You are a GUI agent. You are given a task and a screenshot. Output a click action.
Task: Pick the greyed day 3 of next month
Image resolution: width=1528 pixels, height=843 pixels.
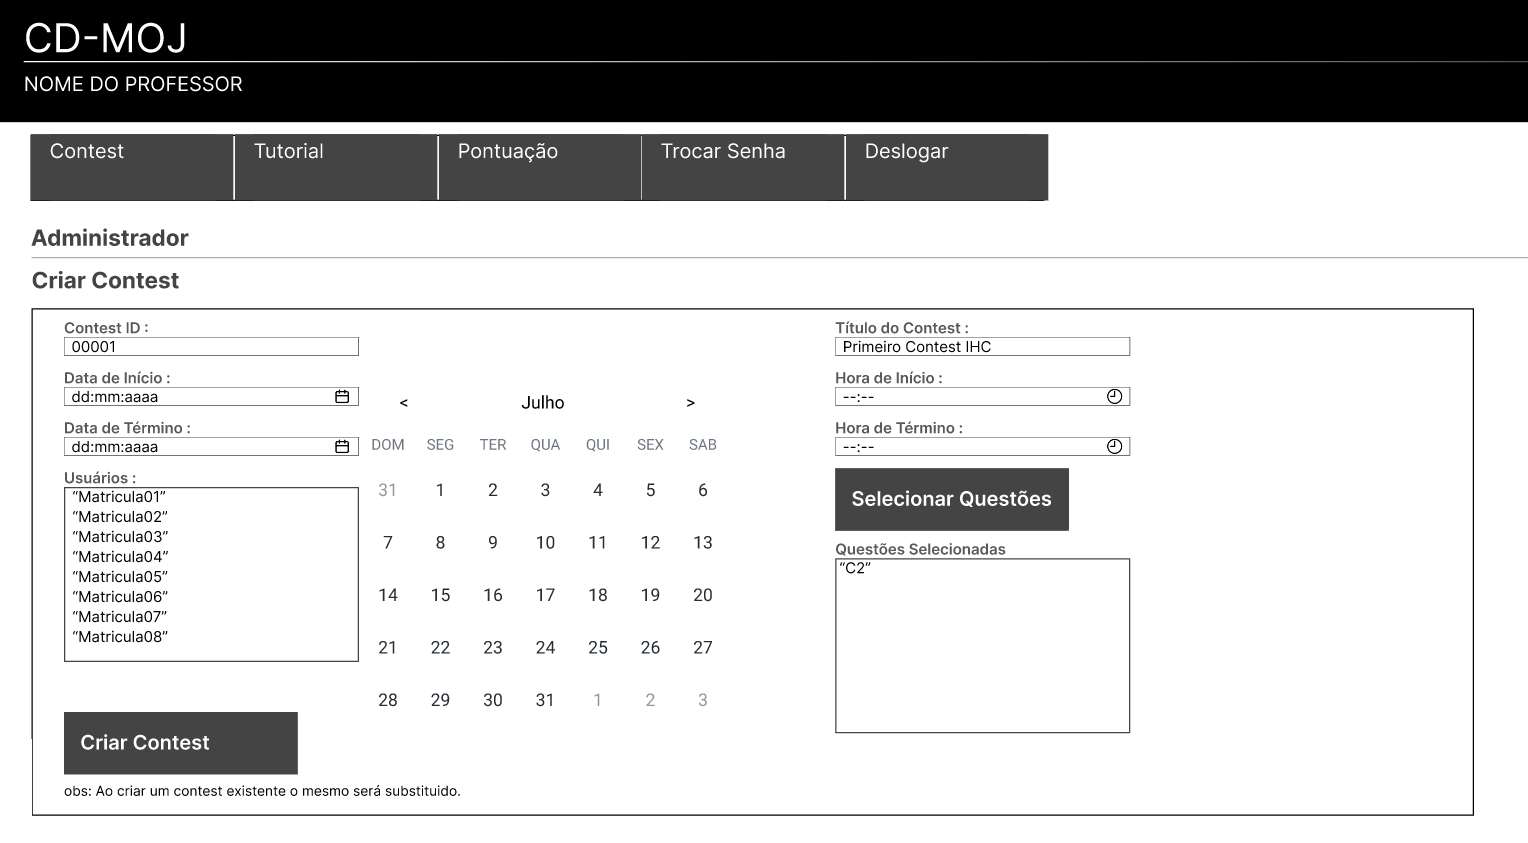tap(703, 700)
